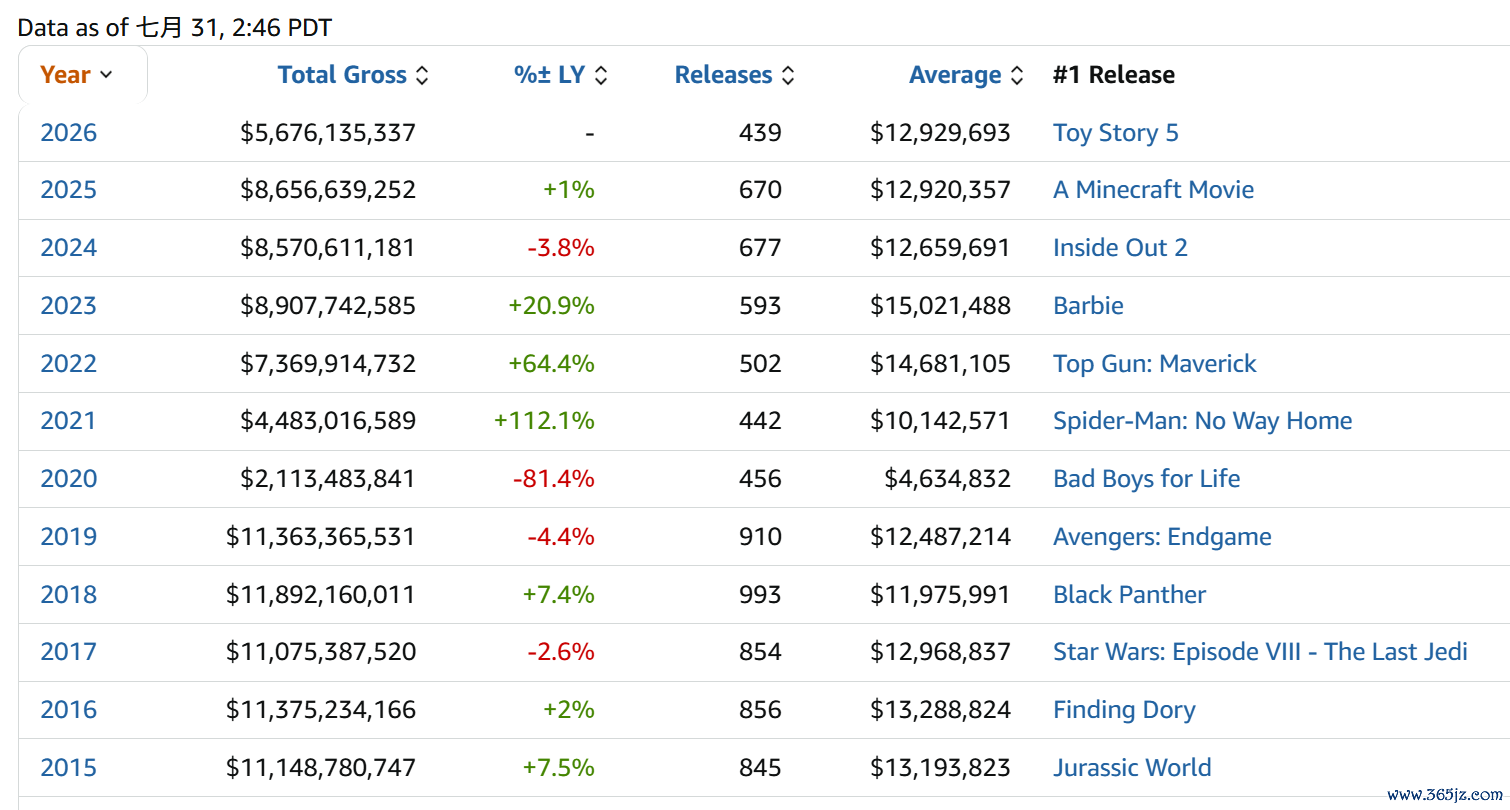Click total gross $5,676,135,337
Viewport: 1510px width, 810px height.
click(x=328, y=133)
